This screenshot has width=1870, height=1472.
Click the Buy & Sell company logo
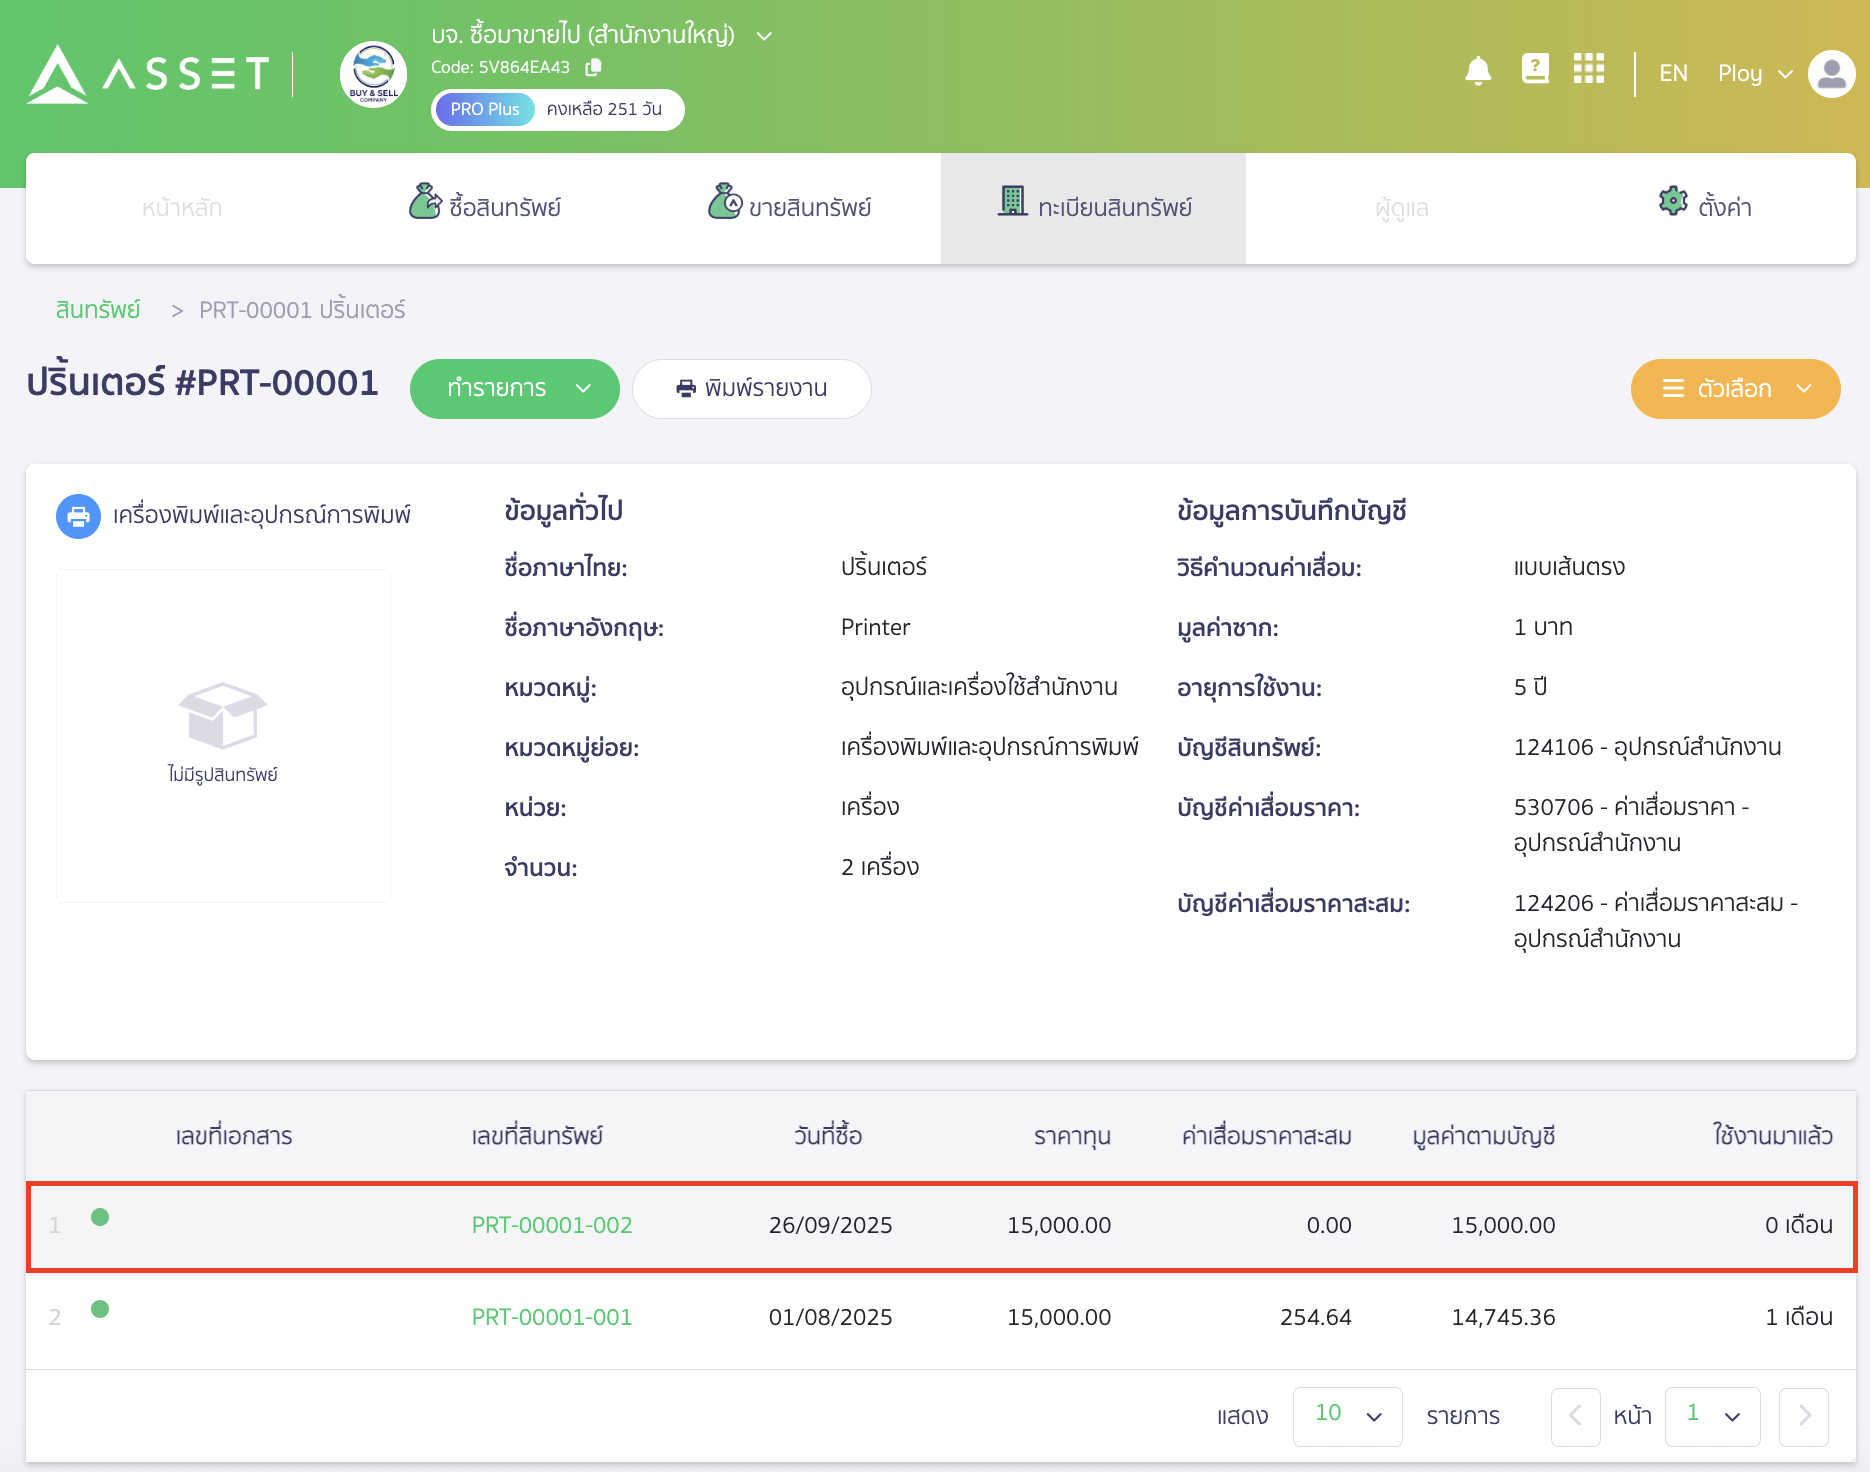pyautogui.click(x=372, y=74)
